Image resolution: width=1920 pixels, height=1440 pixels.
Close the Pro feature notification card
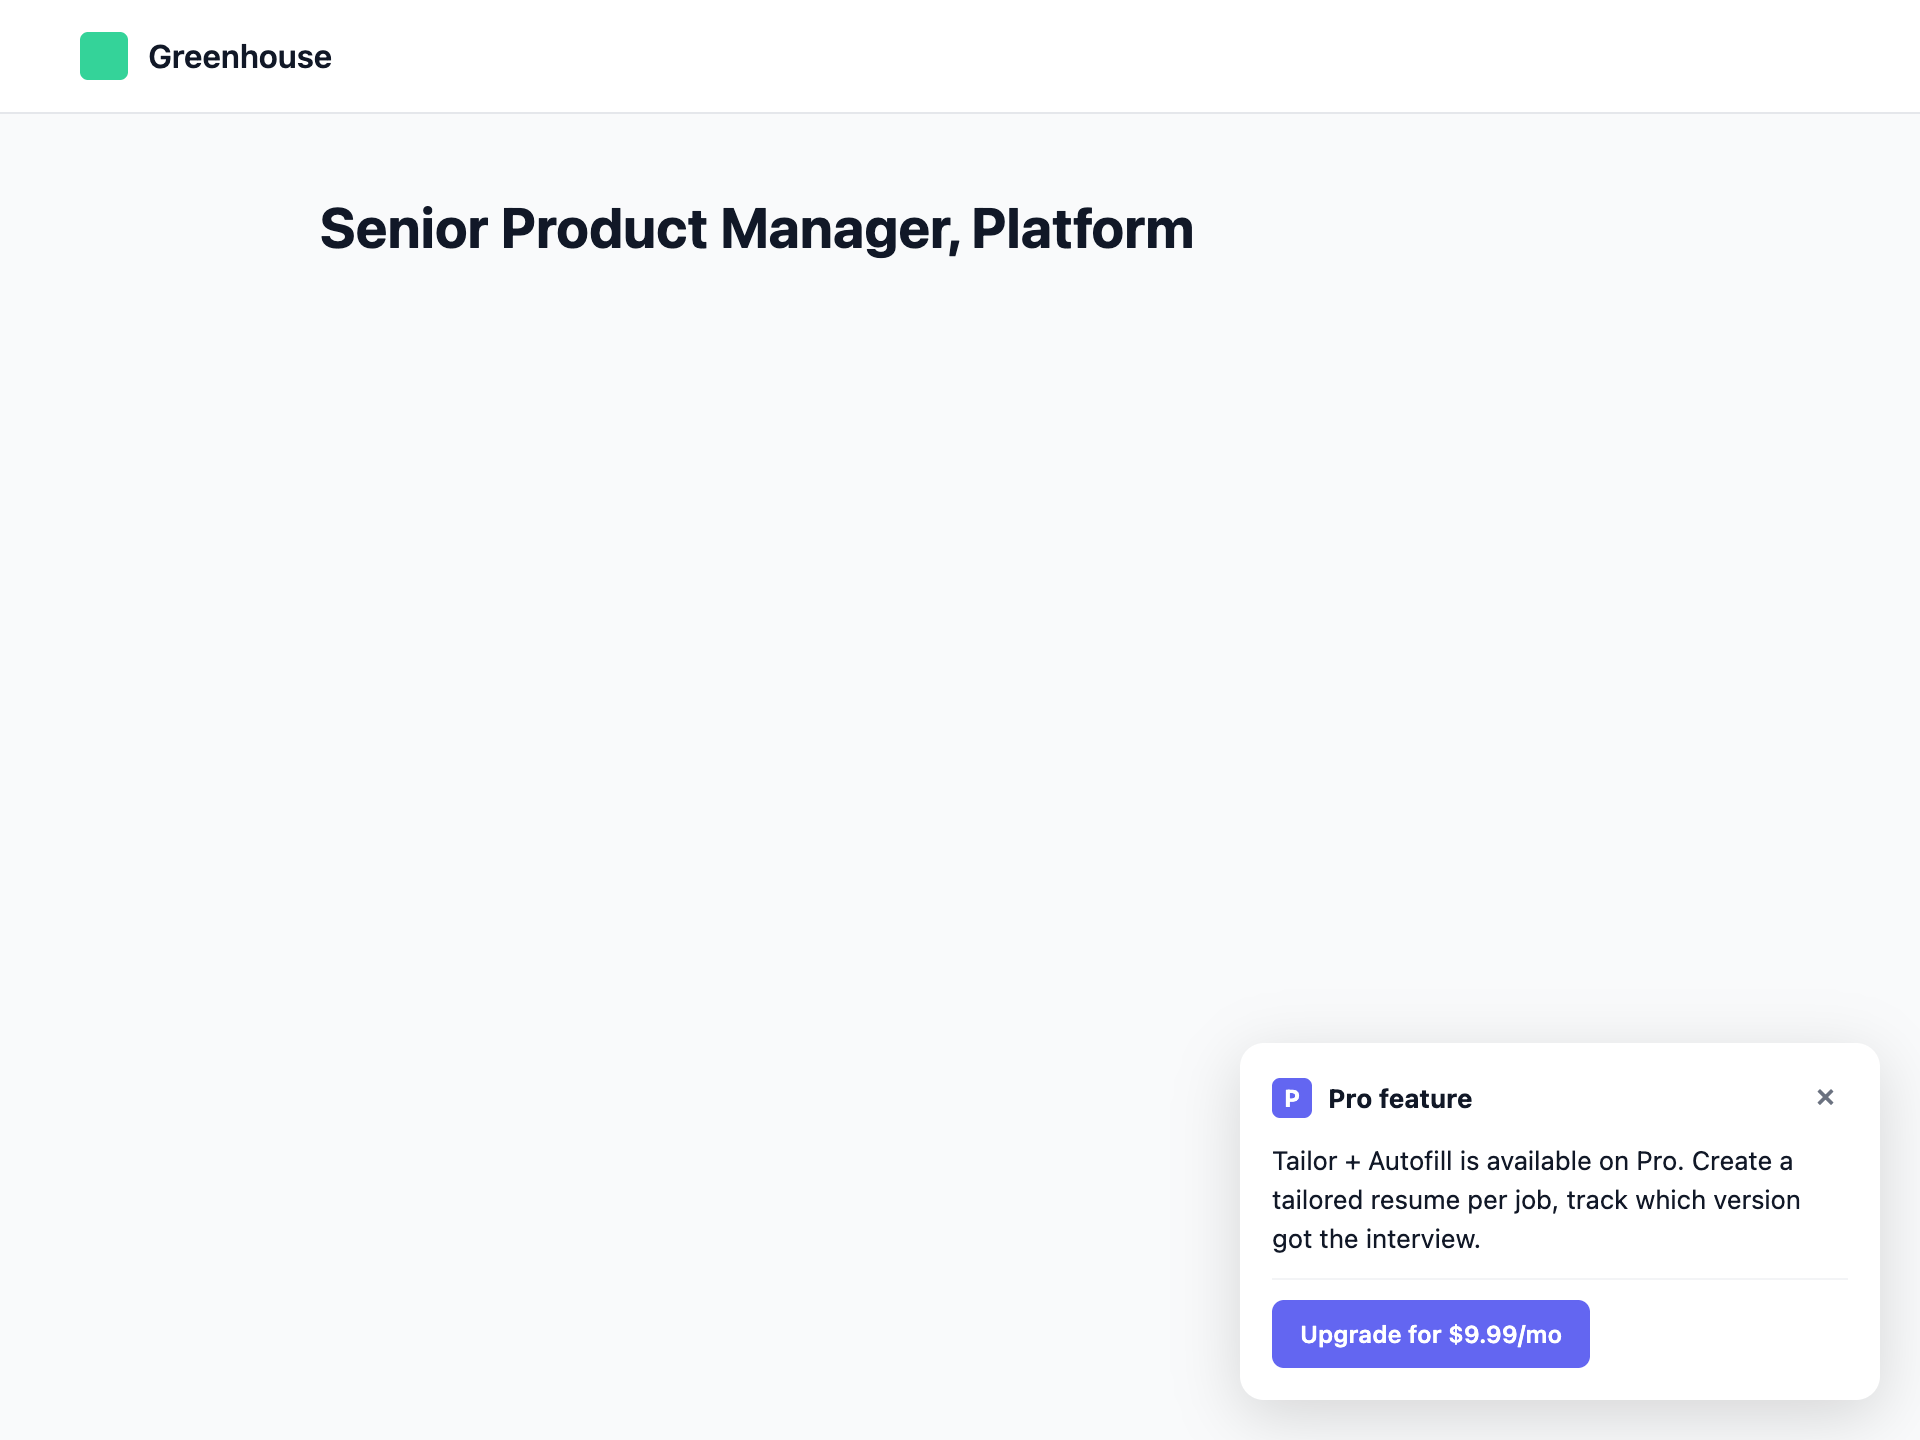tap(1826, 1097)
